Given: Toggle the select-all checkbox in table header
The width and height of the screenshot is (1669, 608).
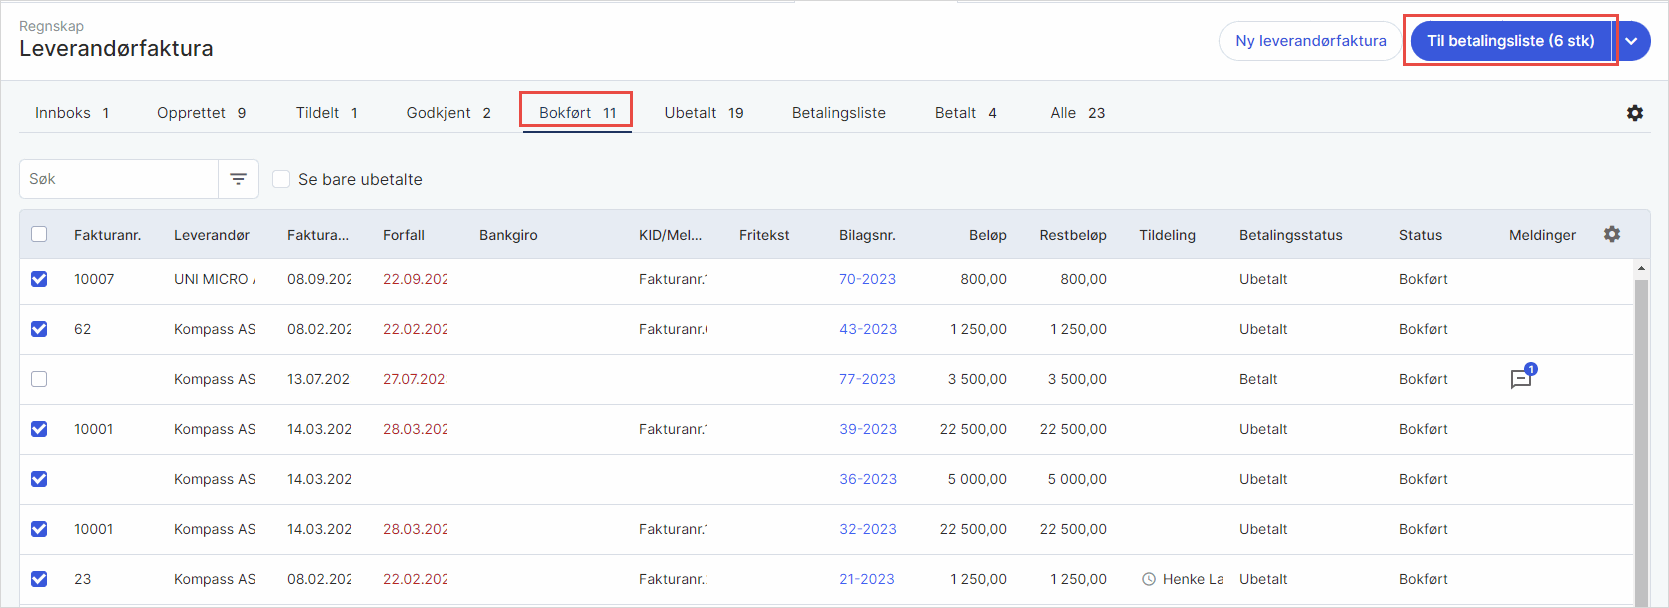Looking at the screenshot, I should (39, 234).
